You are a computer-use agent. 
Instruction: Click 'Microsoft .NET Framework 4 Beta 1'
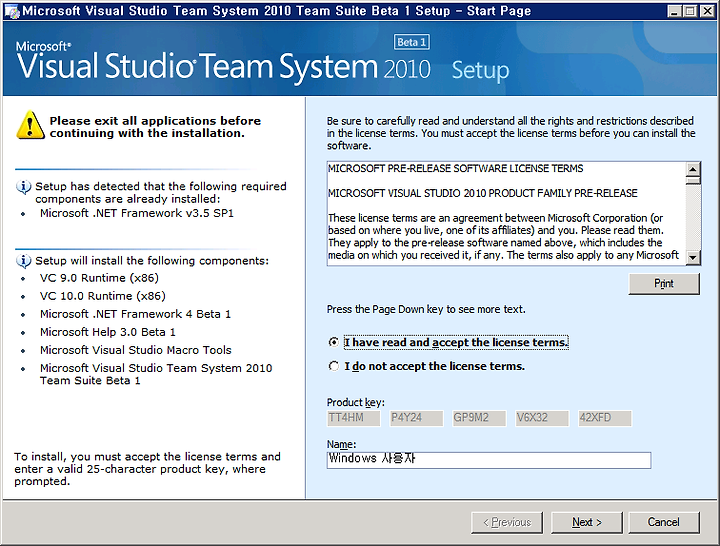tap(135, 314)
